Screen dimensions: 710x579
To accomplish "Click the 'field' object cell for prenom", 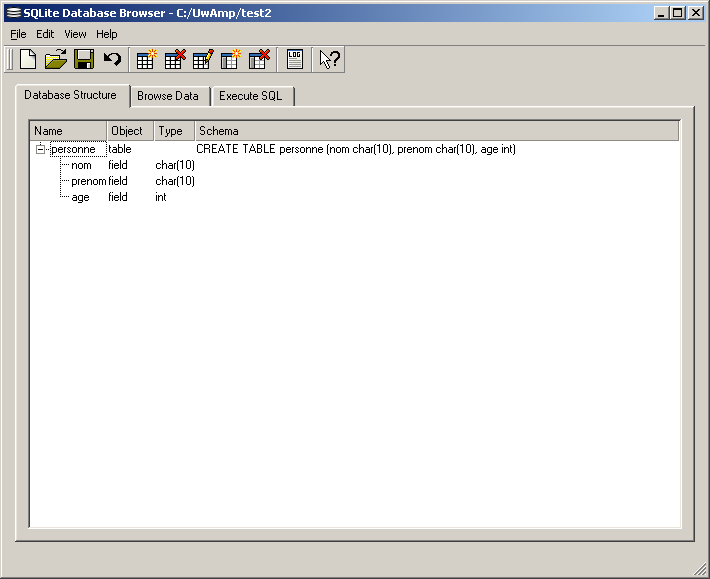I will [118, 181].
